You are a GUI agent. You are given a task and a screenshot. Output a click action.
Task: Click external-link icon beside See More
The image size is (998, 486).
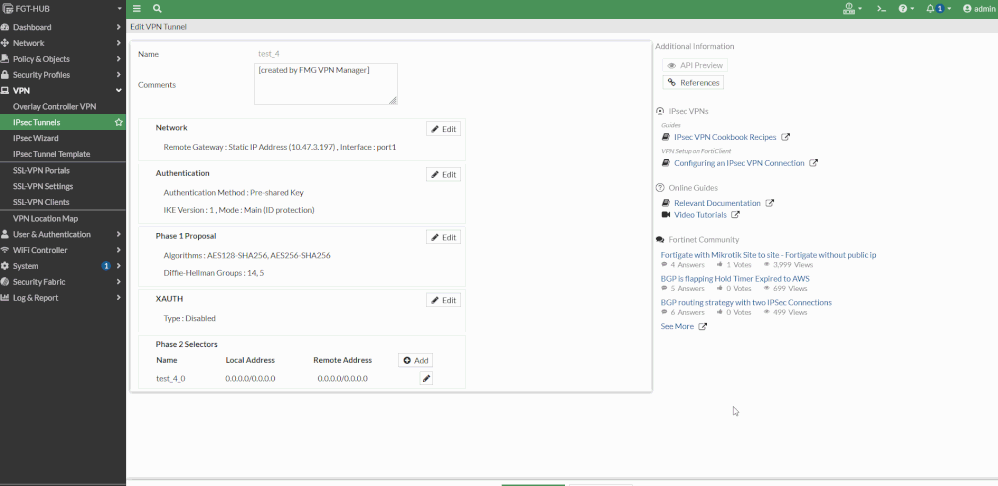click(x=703, y=326)
